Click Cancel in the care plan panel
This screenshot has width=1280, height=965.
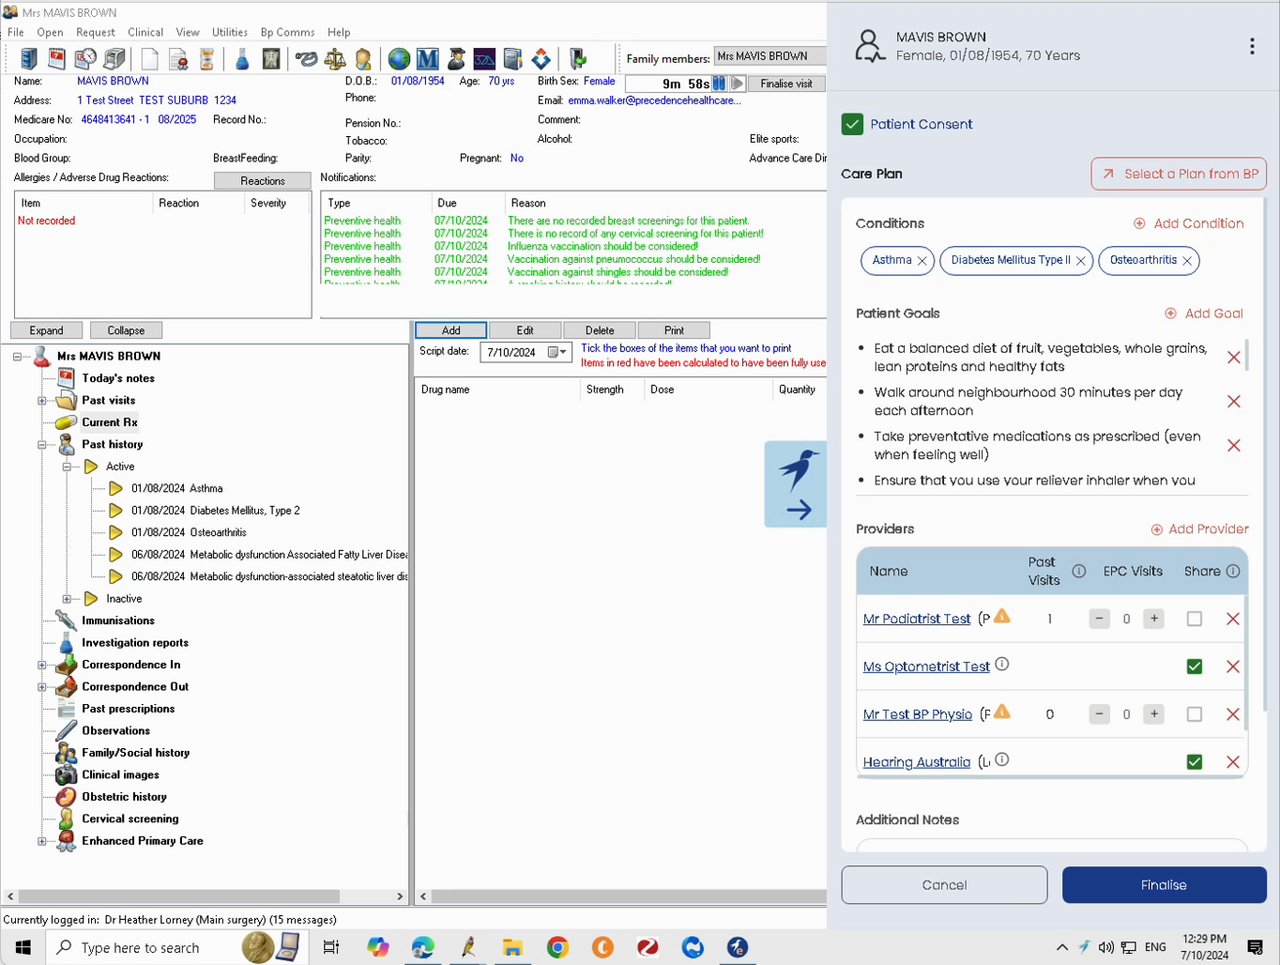944,885
